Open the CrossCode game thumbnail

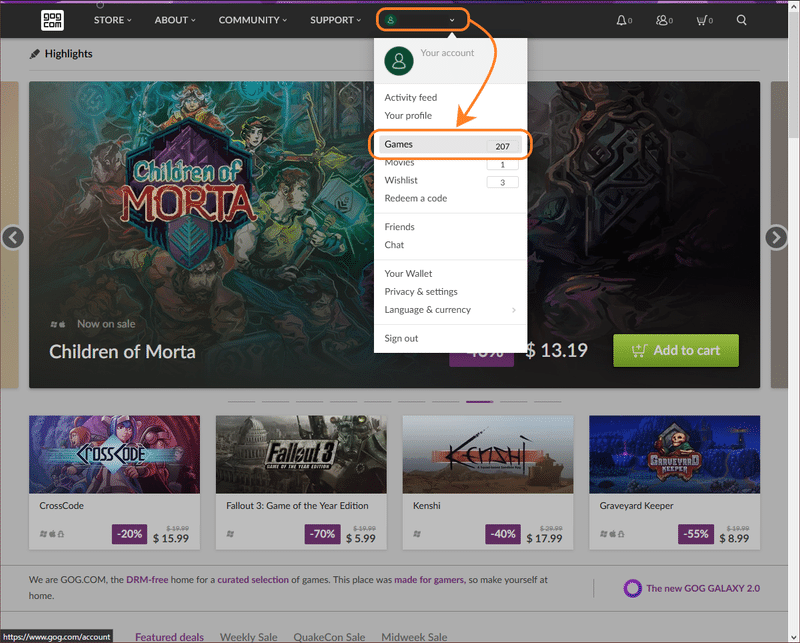point(114,454)
